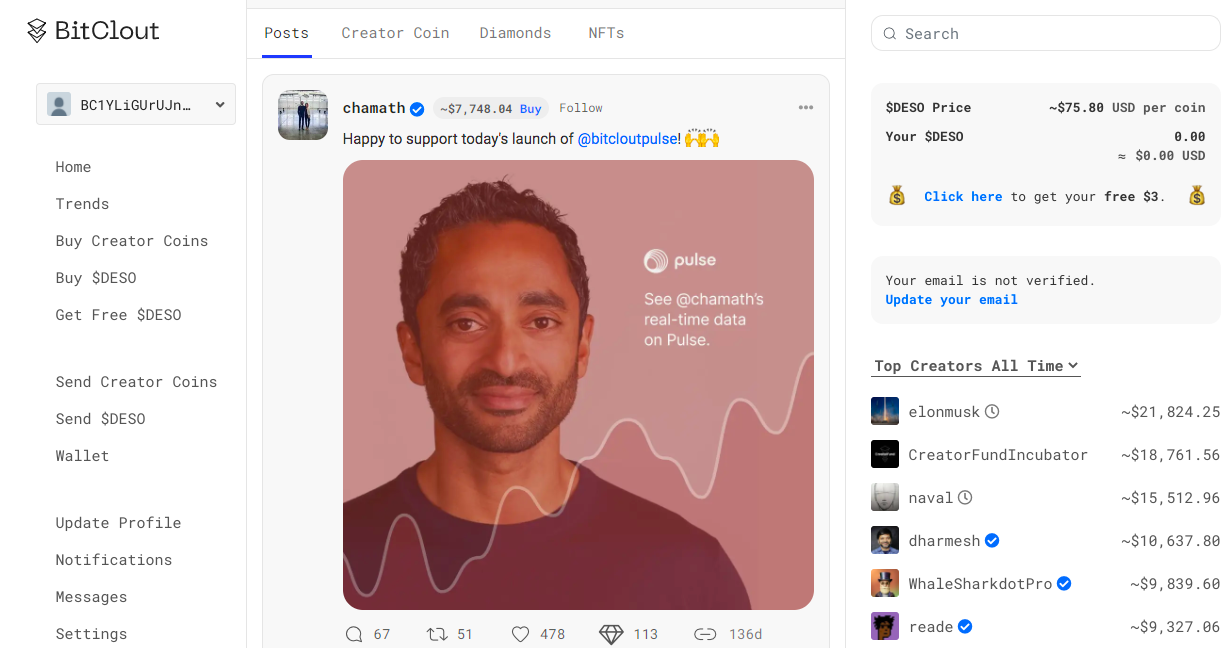
Task: Click the clock icon next to elonmusk
Action: [992, 411]
